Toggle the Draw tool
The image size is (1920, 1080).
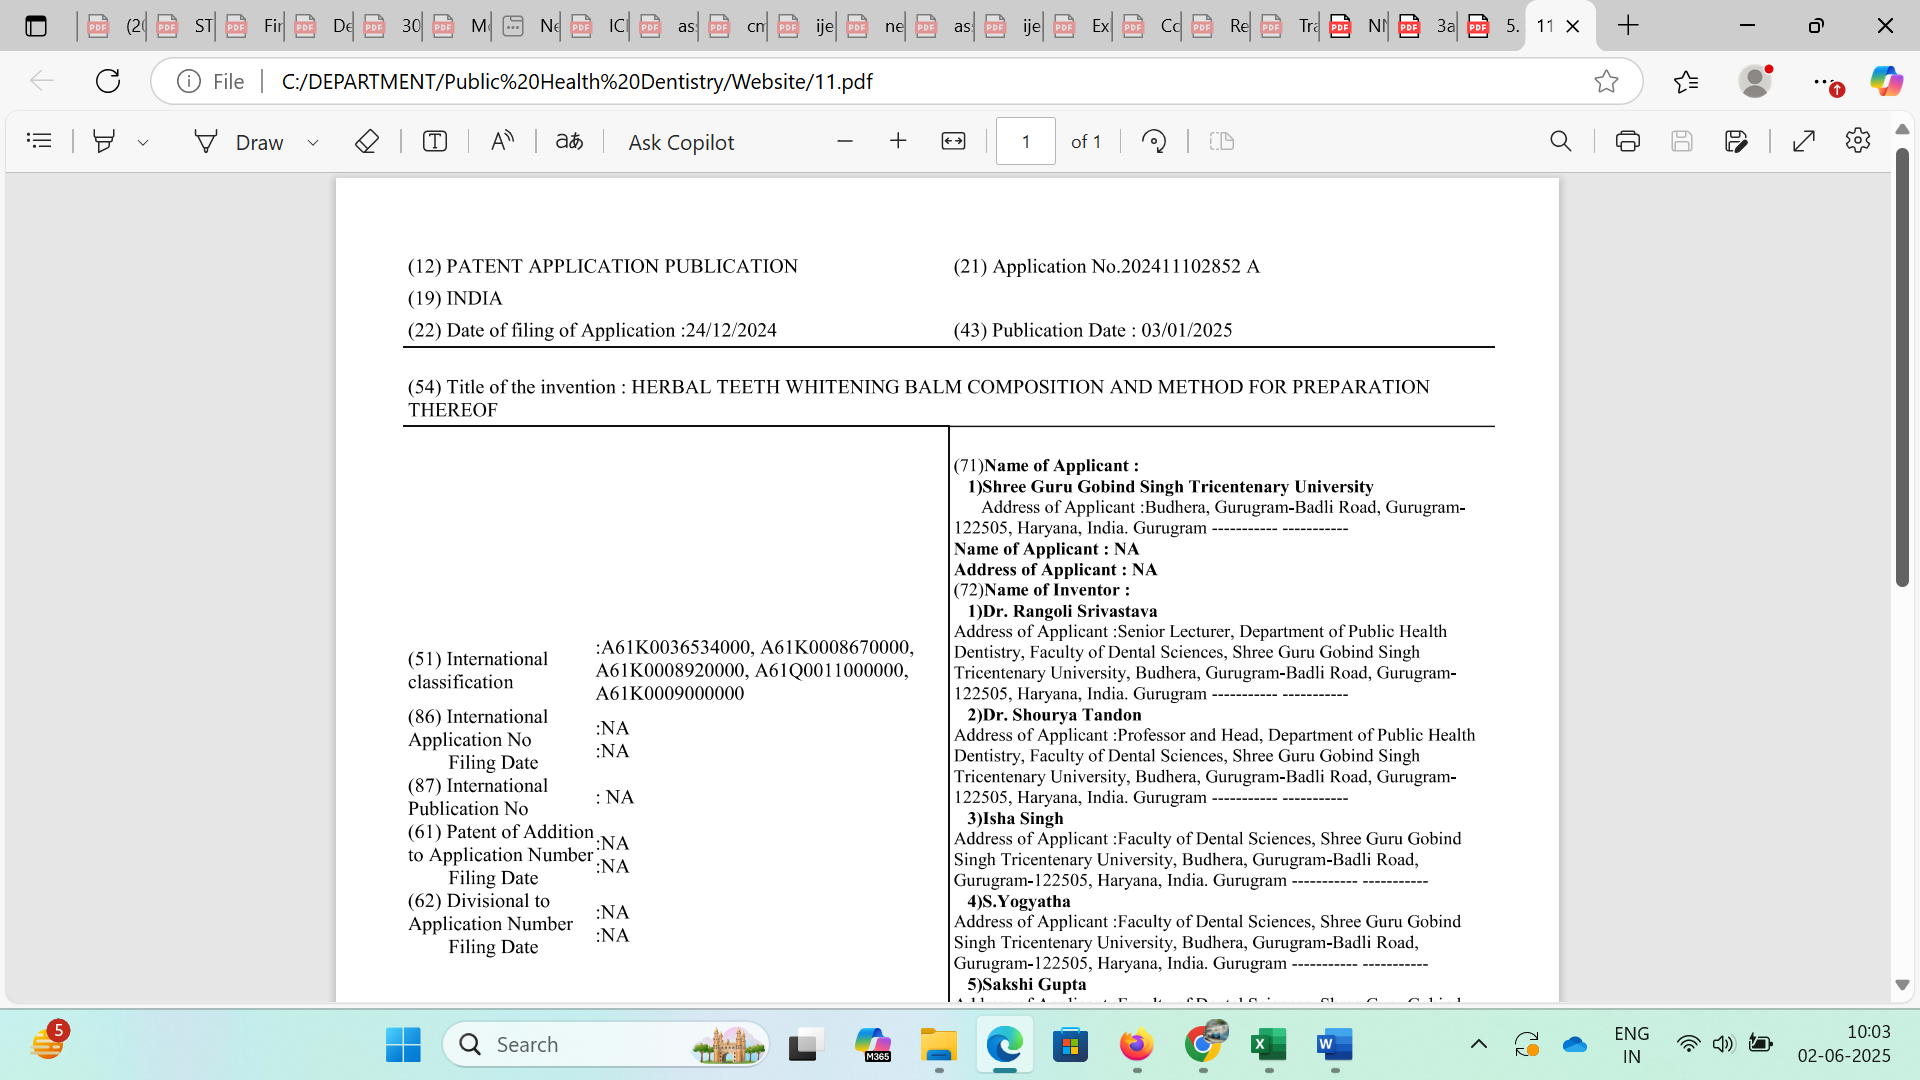pyautogui.click(x=239, y=141)
